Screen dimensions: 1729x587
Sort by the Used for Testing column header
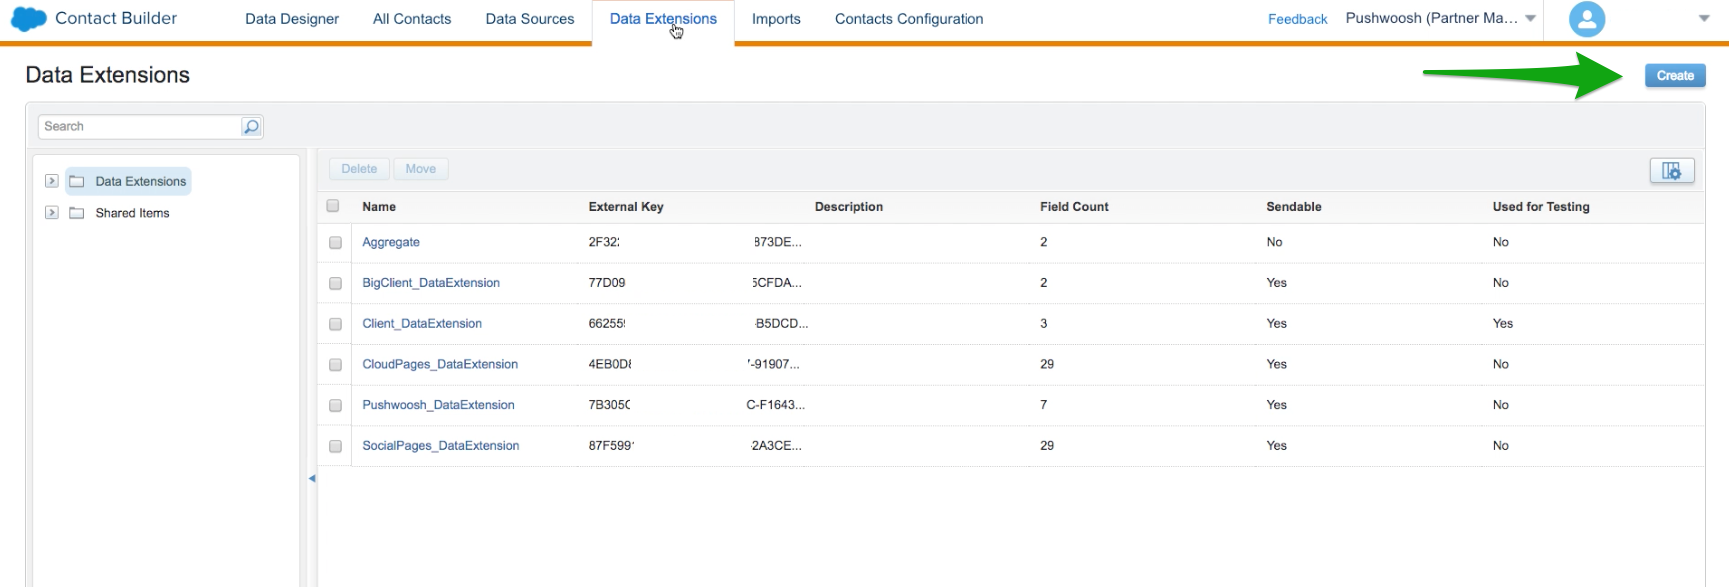pos(1541,207)
